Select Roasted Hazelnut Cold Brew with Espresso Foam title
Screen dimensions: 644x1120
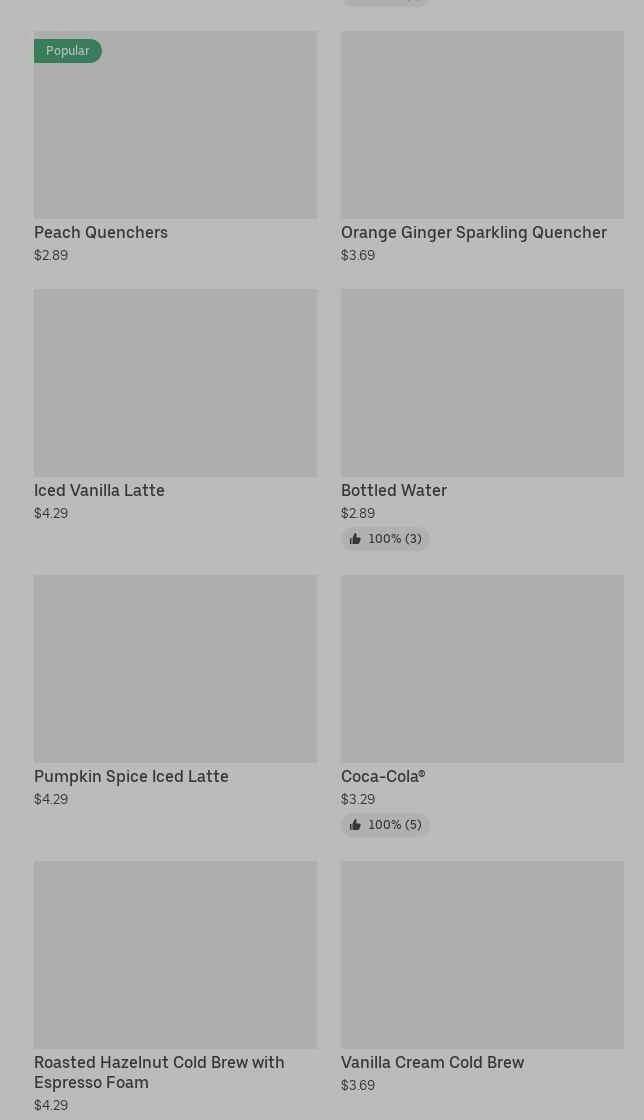coord(158,1072)
